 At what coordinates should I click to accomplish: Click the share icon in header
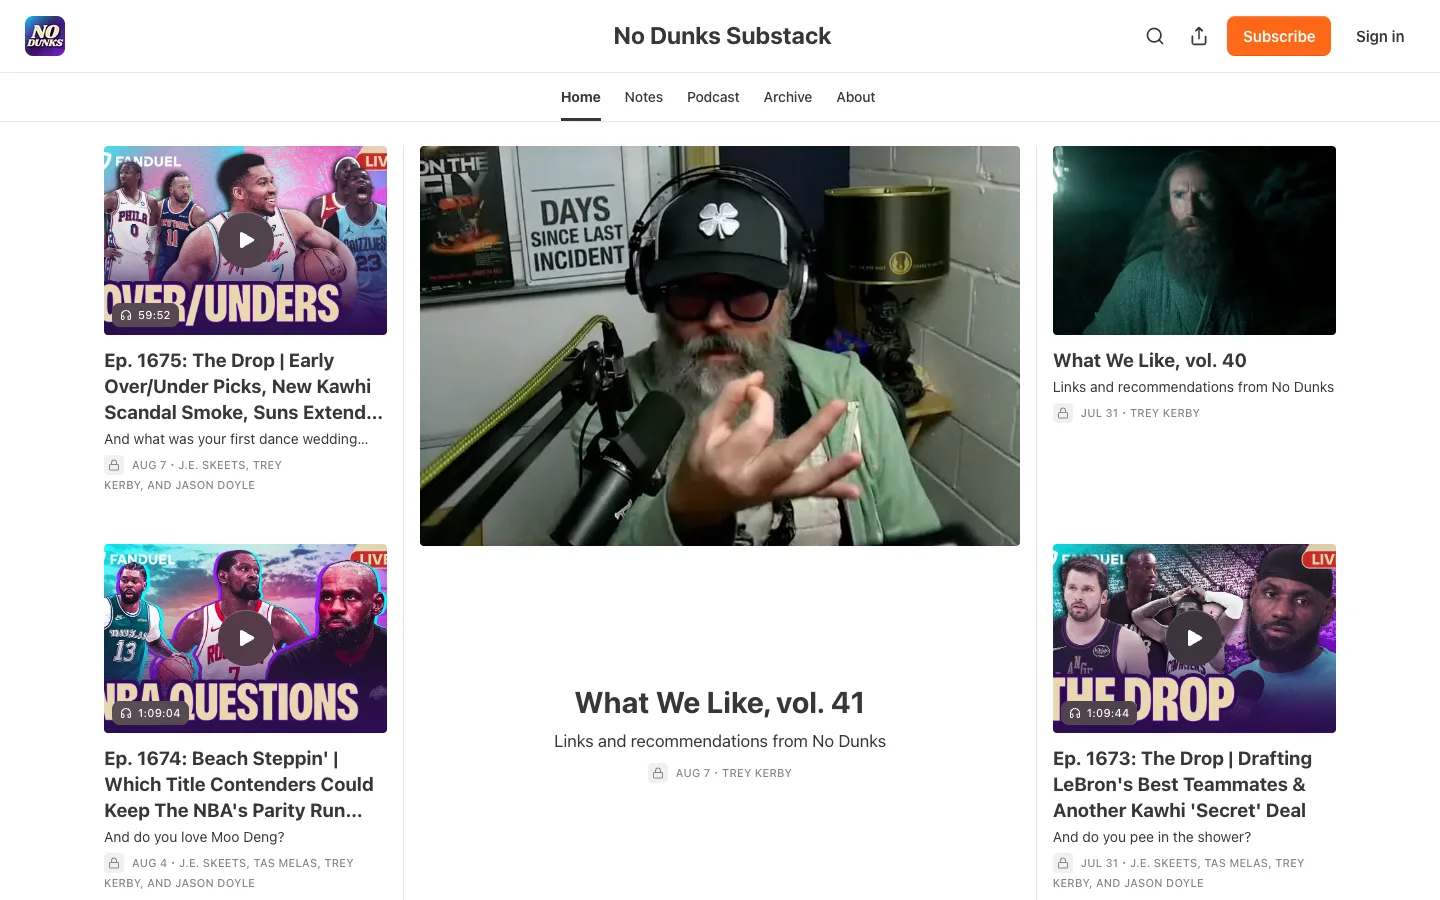(x=1199, y=36)
